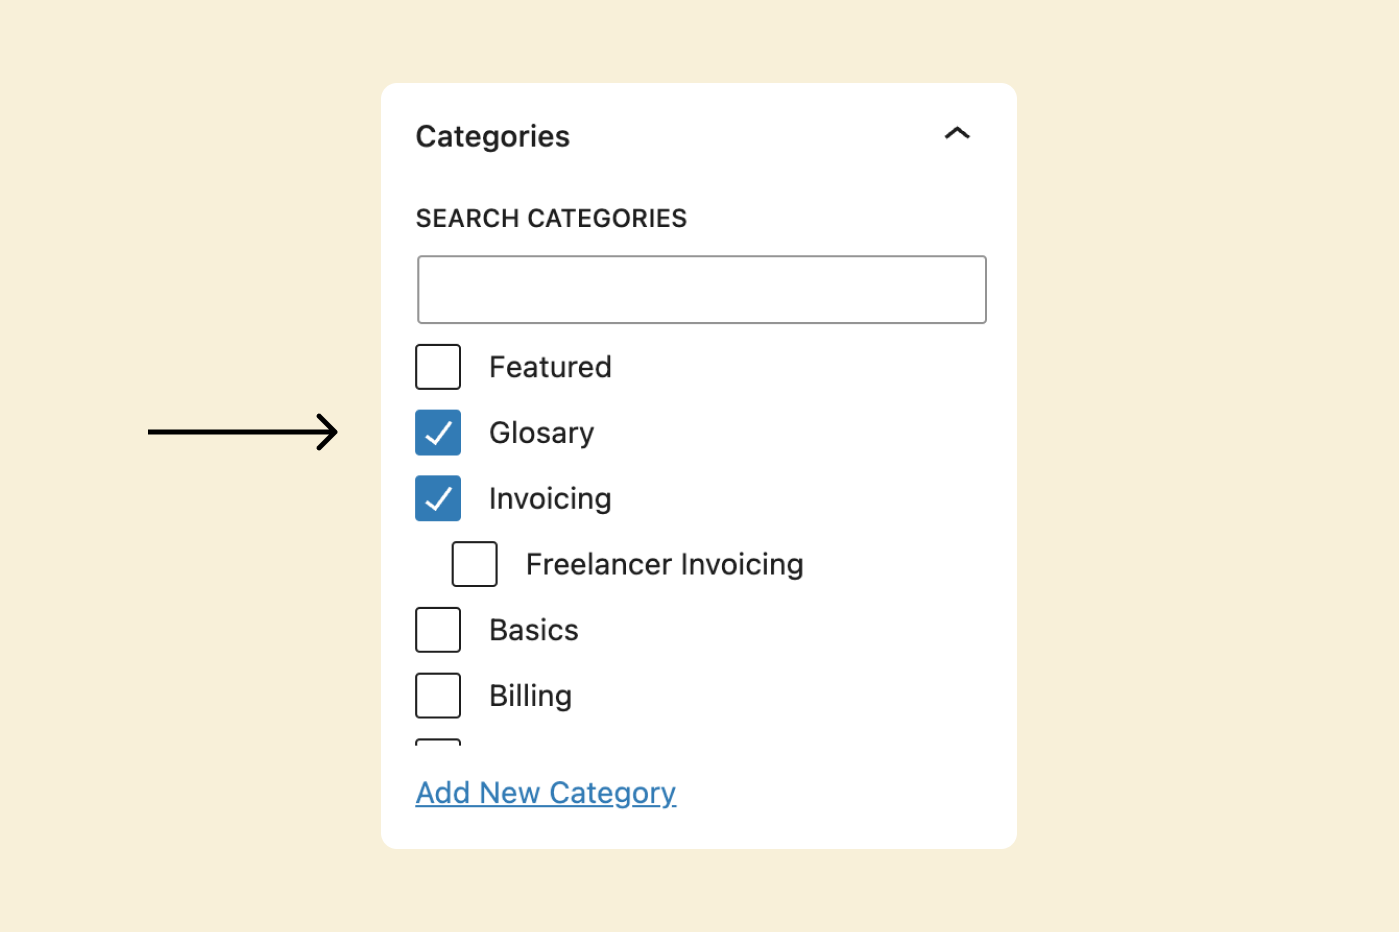This screenshot has width=1399, height=932.
Task: Open the Add New Category link
Action: coord(546,793)
